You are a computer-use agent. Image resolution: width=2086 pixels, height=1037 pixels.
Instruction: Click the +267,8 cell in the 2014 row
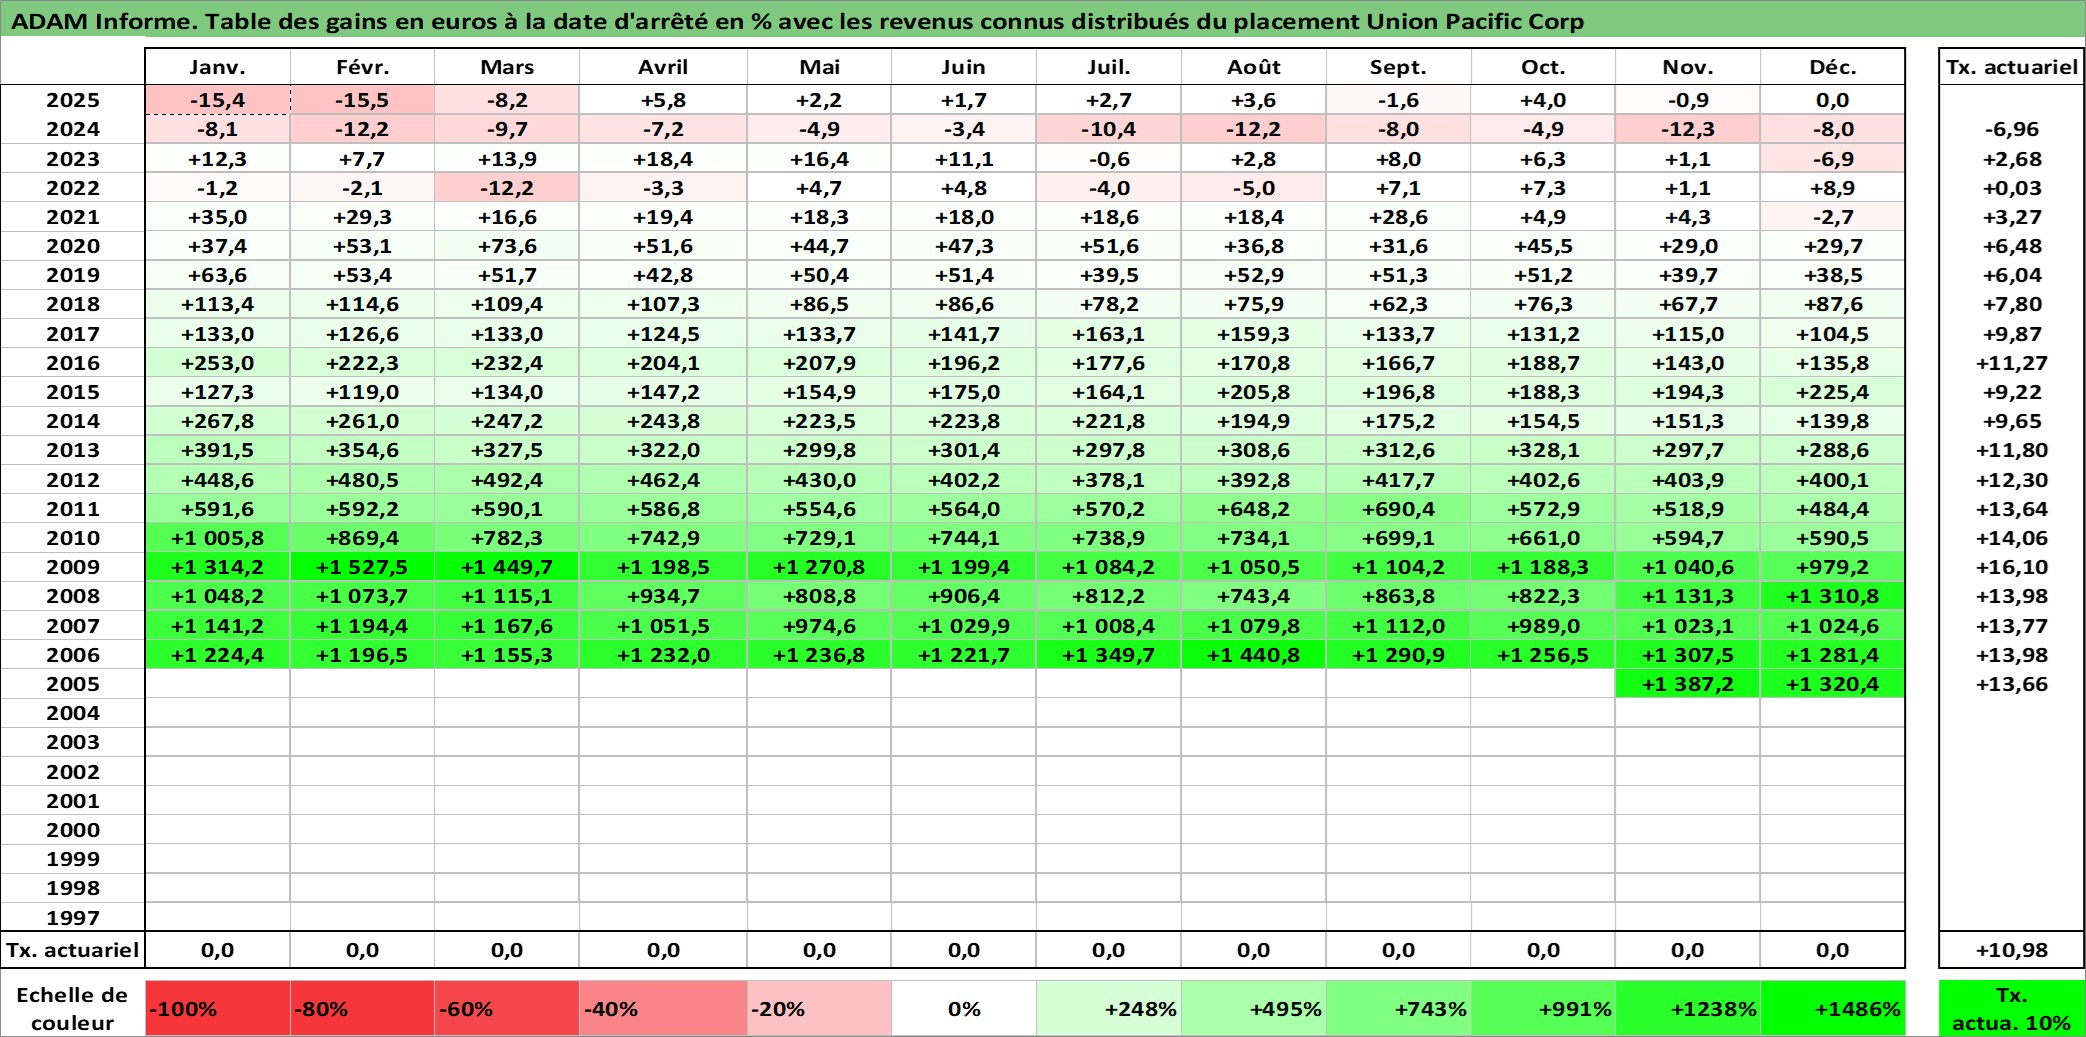[218, 421]
